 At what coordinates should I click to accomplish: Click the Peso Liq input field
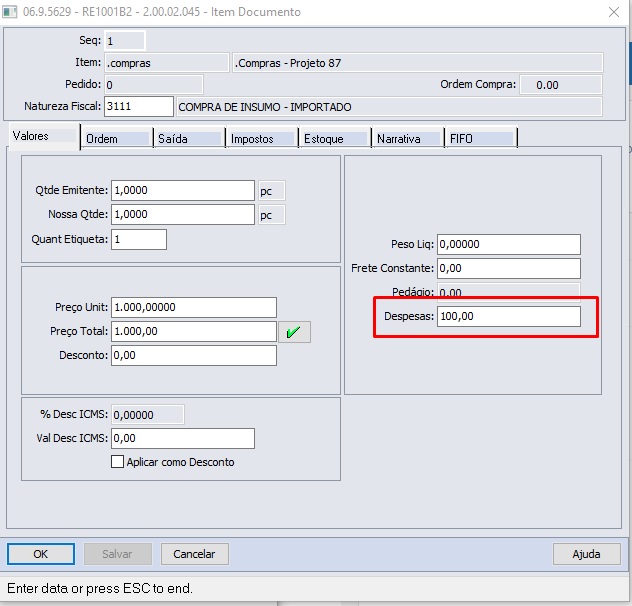tap(509, 244)
